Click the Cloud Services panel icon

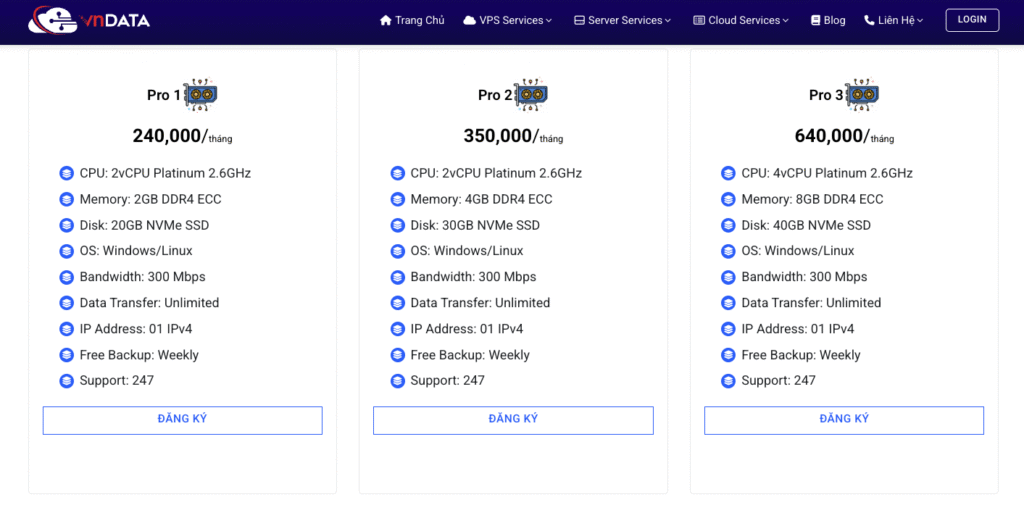click(699, 20)
